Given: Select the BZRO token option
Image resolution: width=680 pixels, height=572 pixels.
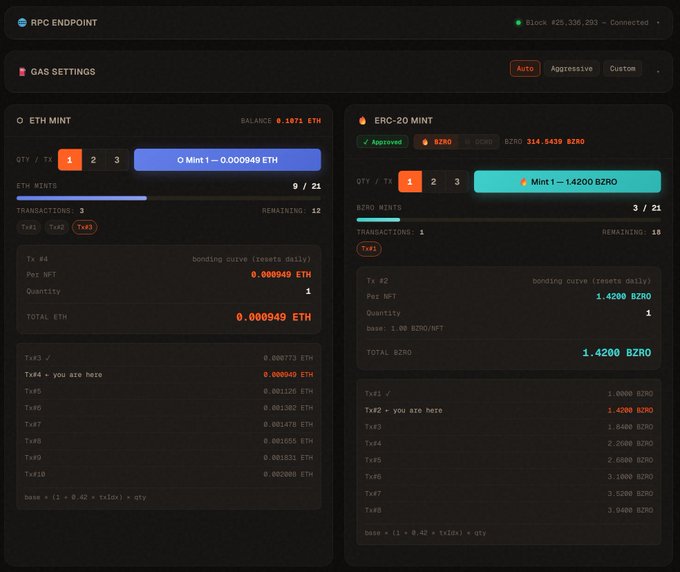Looking at the screenshot, I should (x=437, y=142).
